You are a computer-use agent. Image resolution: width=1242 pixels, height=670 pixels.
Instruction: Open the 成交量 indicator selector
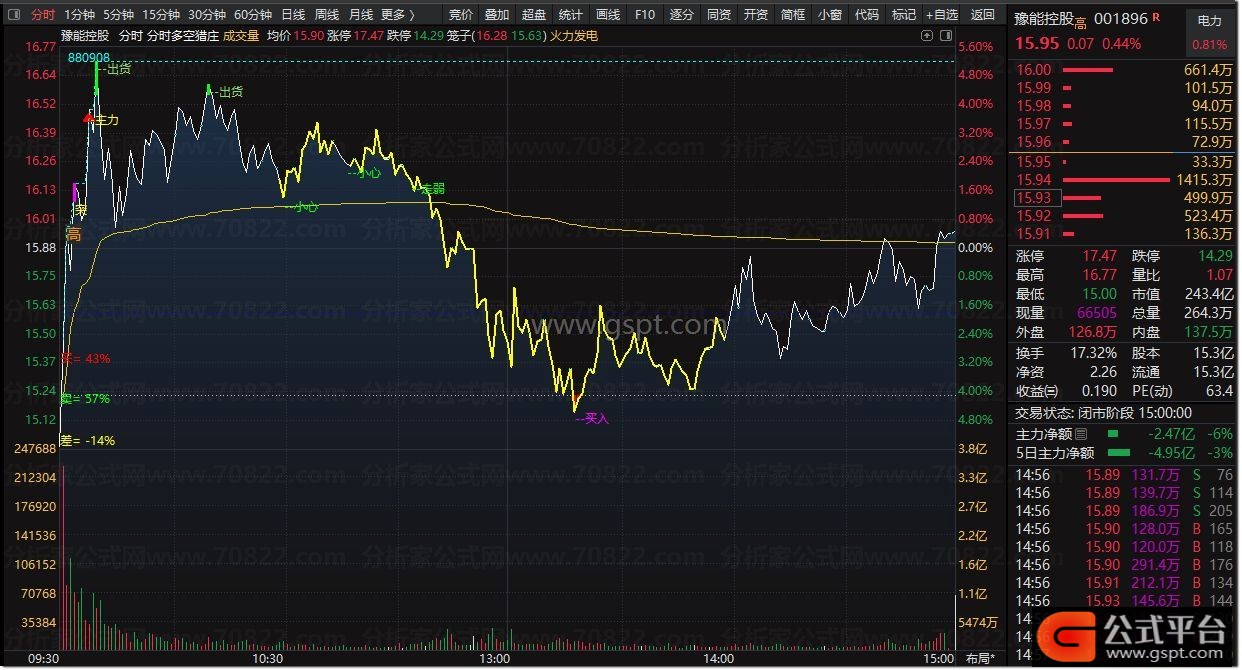click(240, 36)
